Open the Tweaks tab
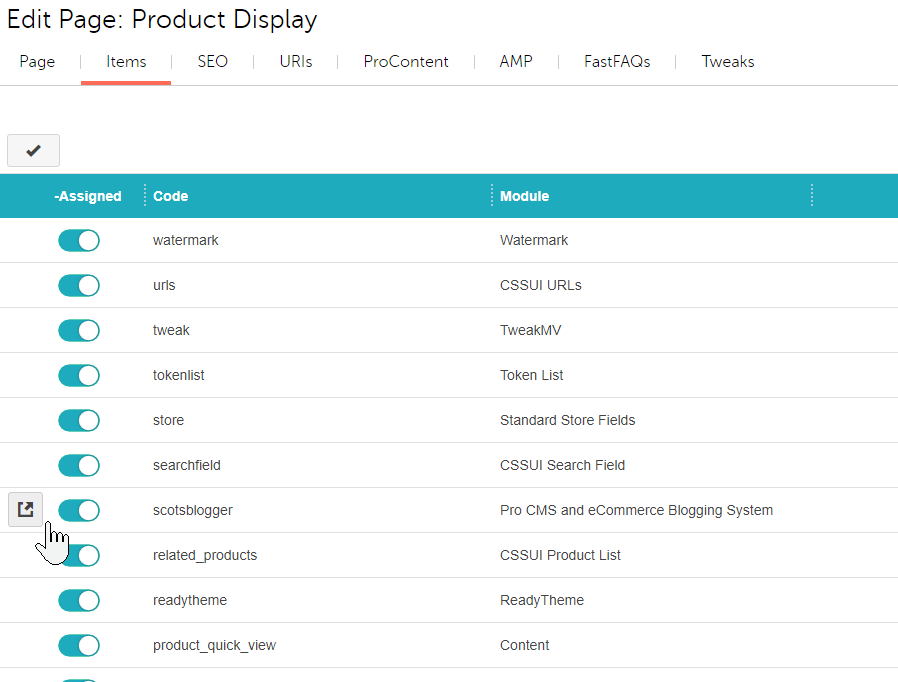The height and width of the screenshot is (682, 898). (728, 62)
